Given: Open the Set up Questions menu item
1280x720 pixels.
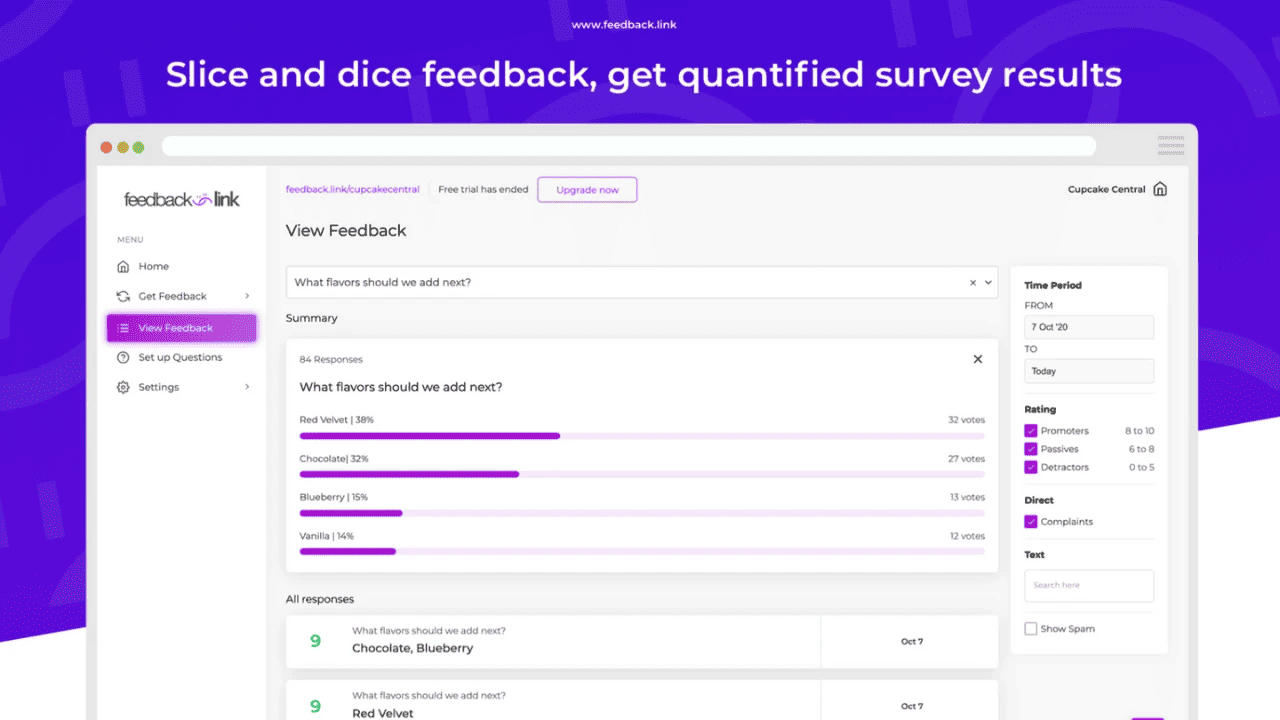Looking at the screenshot, I should click(x=180, y=358).
